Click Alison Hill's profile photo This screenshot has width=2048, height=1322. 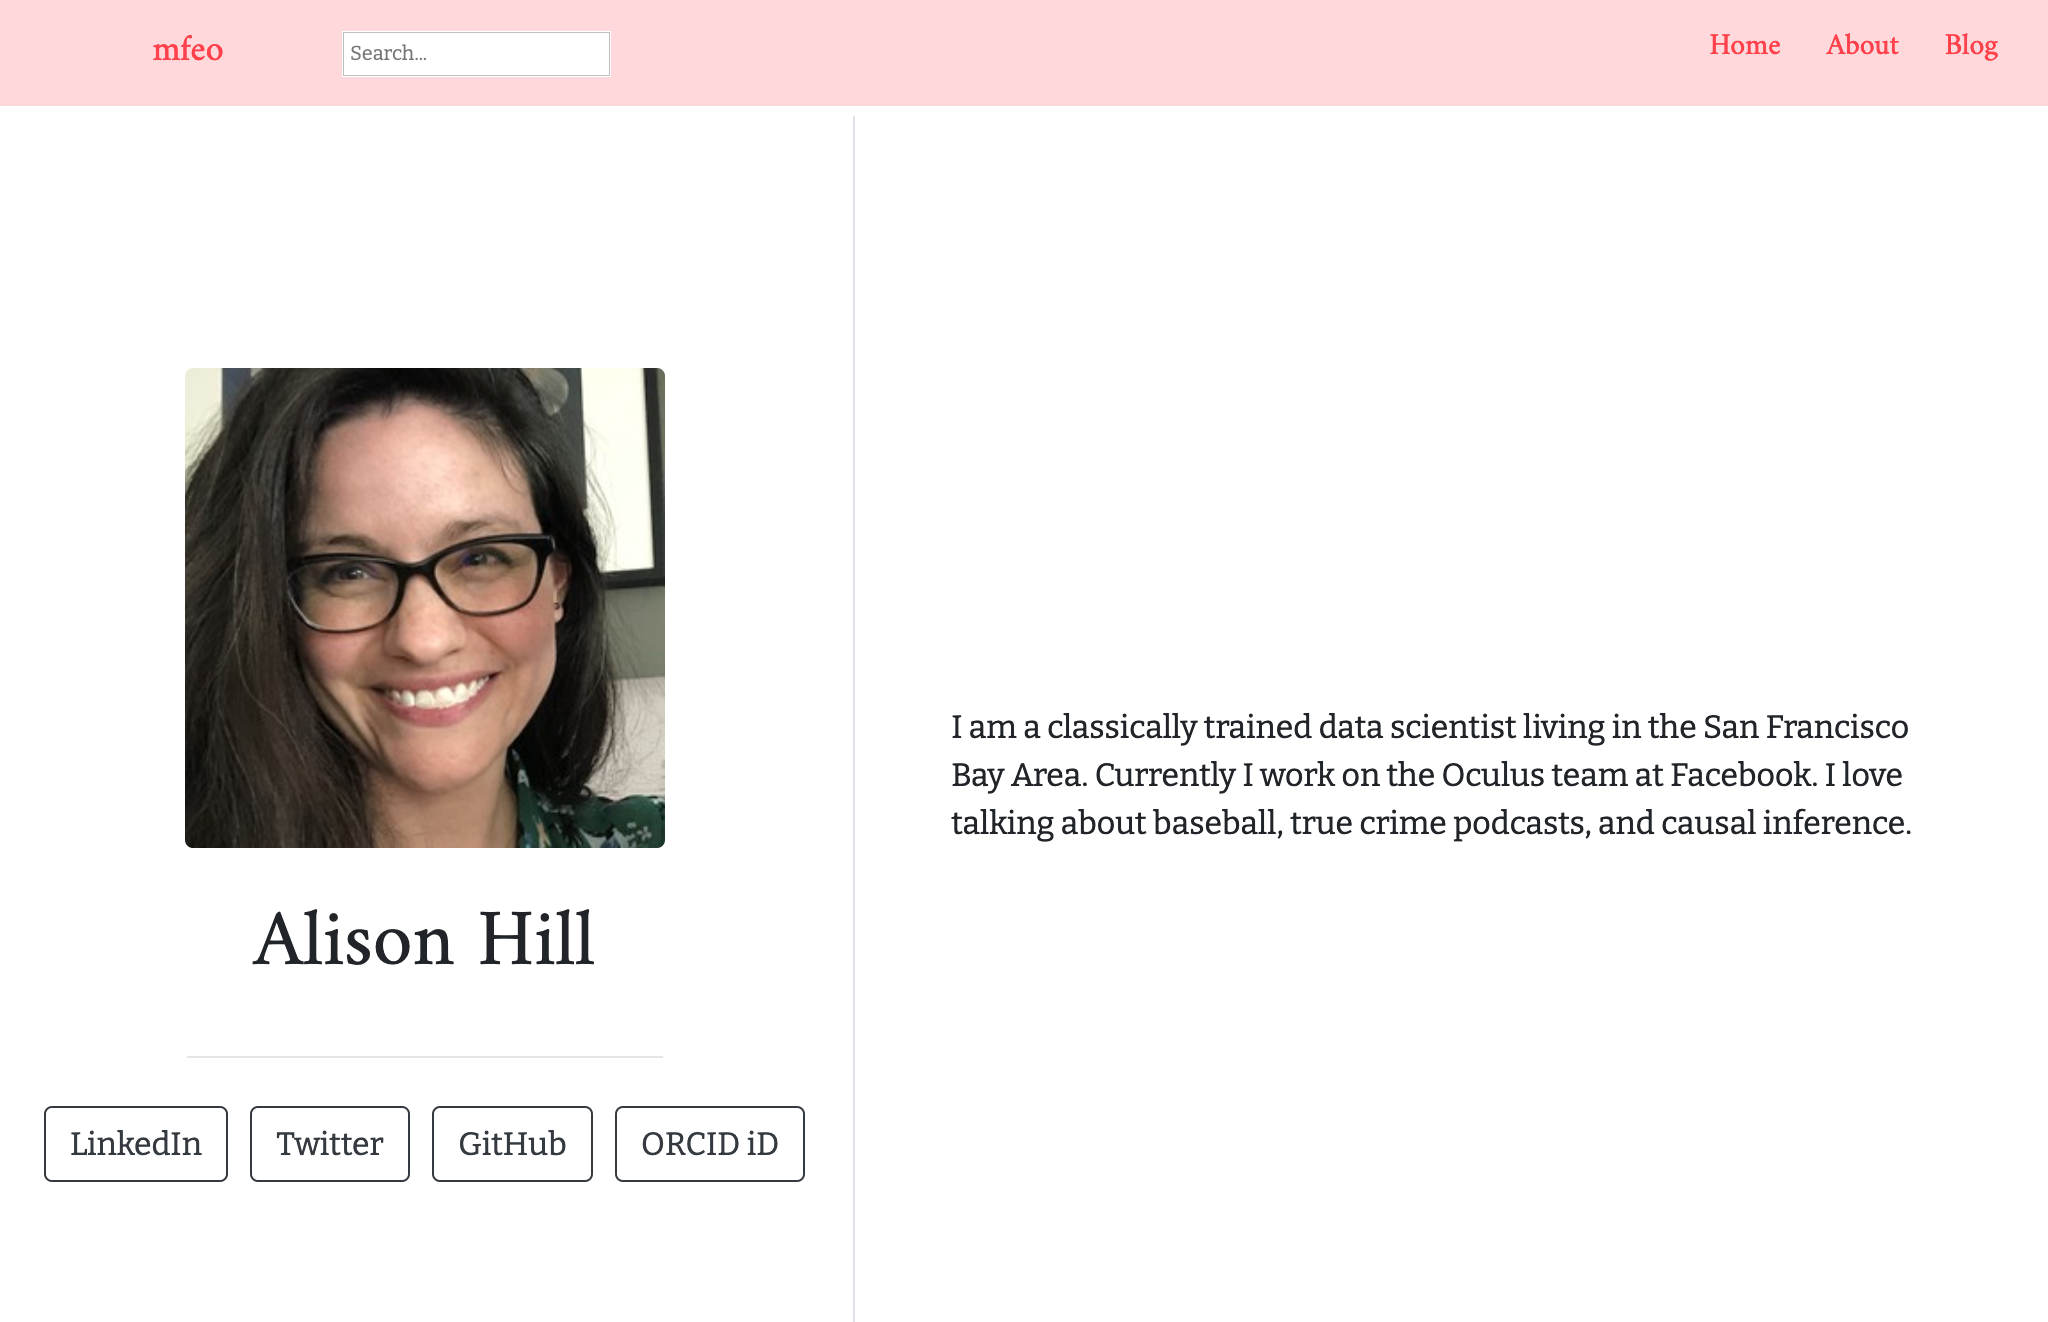[x=425, y=608]
